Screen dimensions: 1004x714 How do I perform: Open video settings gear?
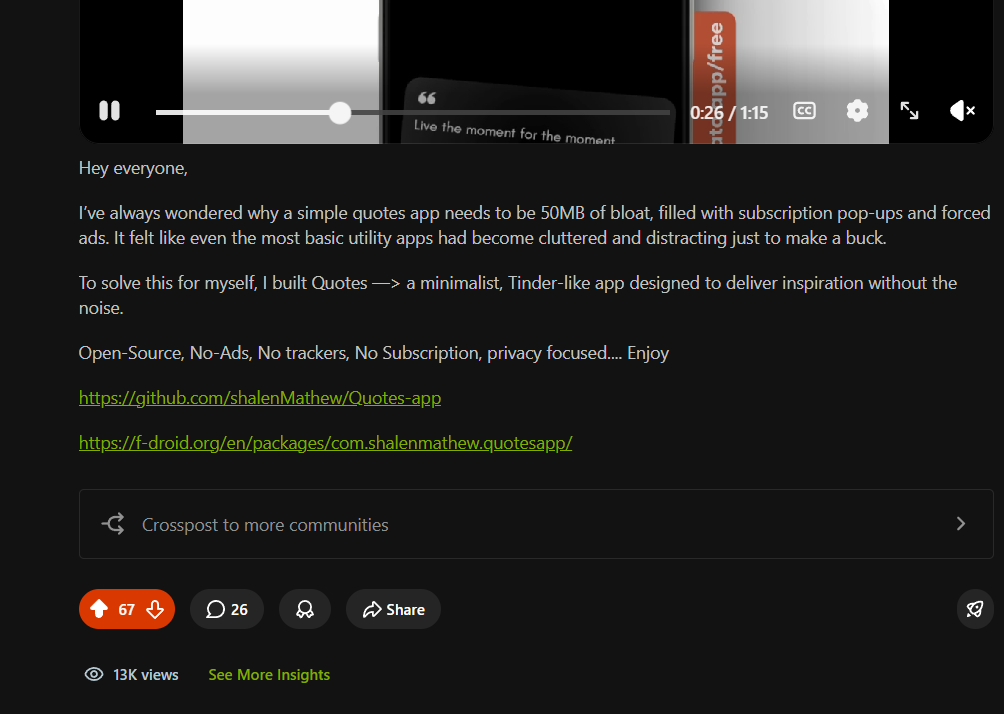point(857,111)
